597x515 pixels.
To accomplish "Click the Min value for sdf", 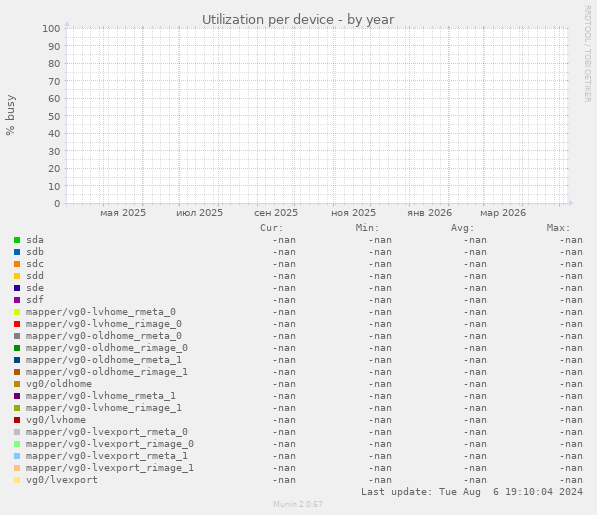I will click(380, 300).
